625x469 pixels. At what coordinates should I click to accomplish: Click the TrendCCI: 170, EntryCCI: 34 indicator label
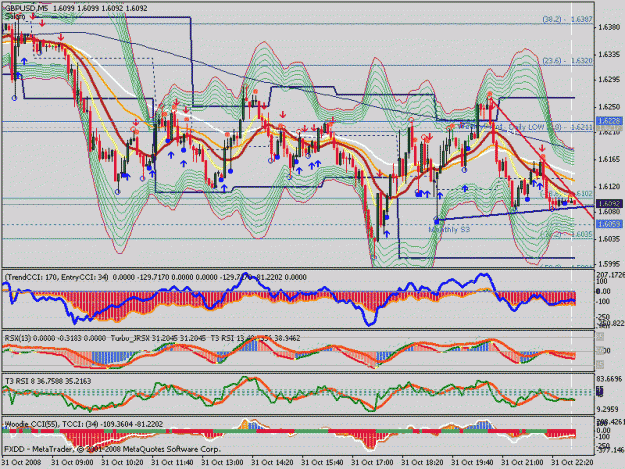pos(56,277)
